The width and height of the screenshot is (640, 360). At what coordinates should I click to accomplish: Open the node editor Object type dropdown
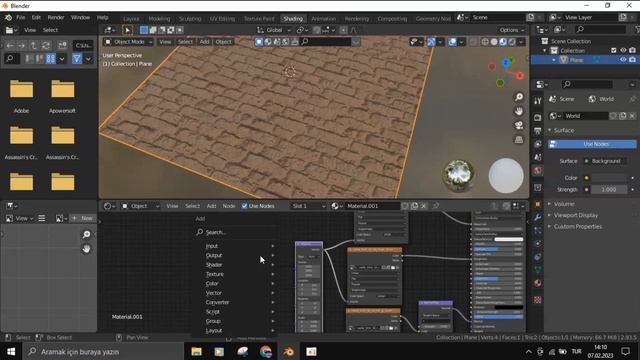140,206
